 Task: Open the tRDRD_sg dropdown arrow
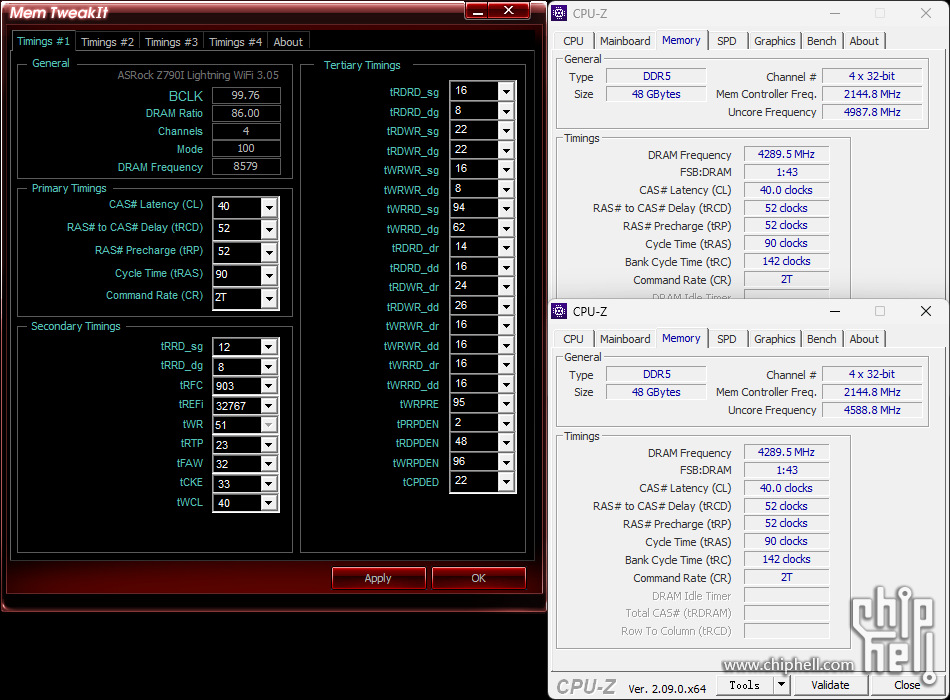(506, 92)
